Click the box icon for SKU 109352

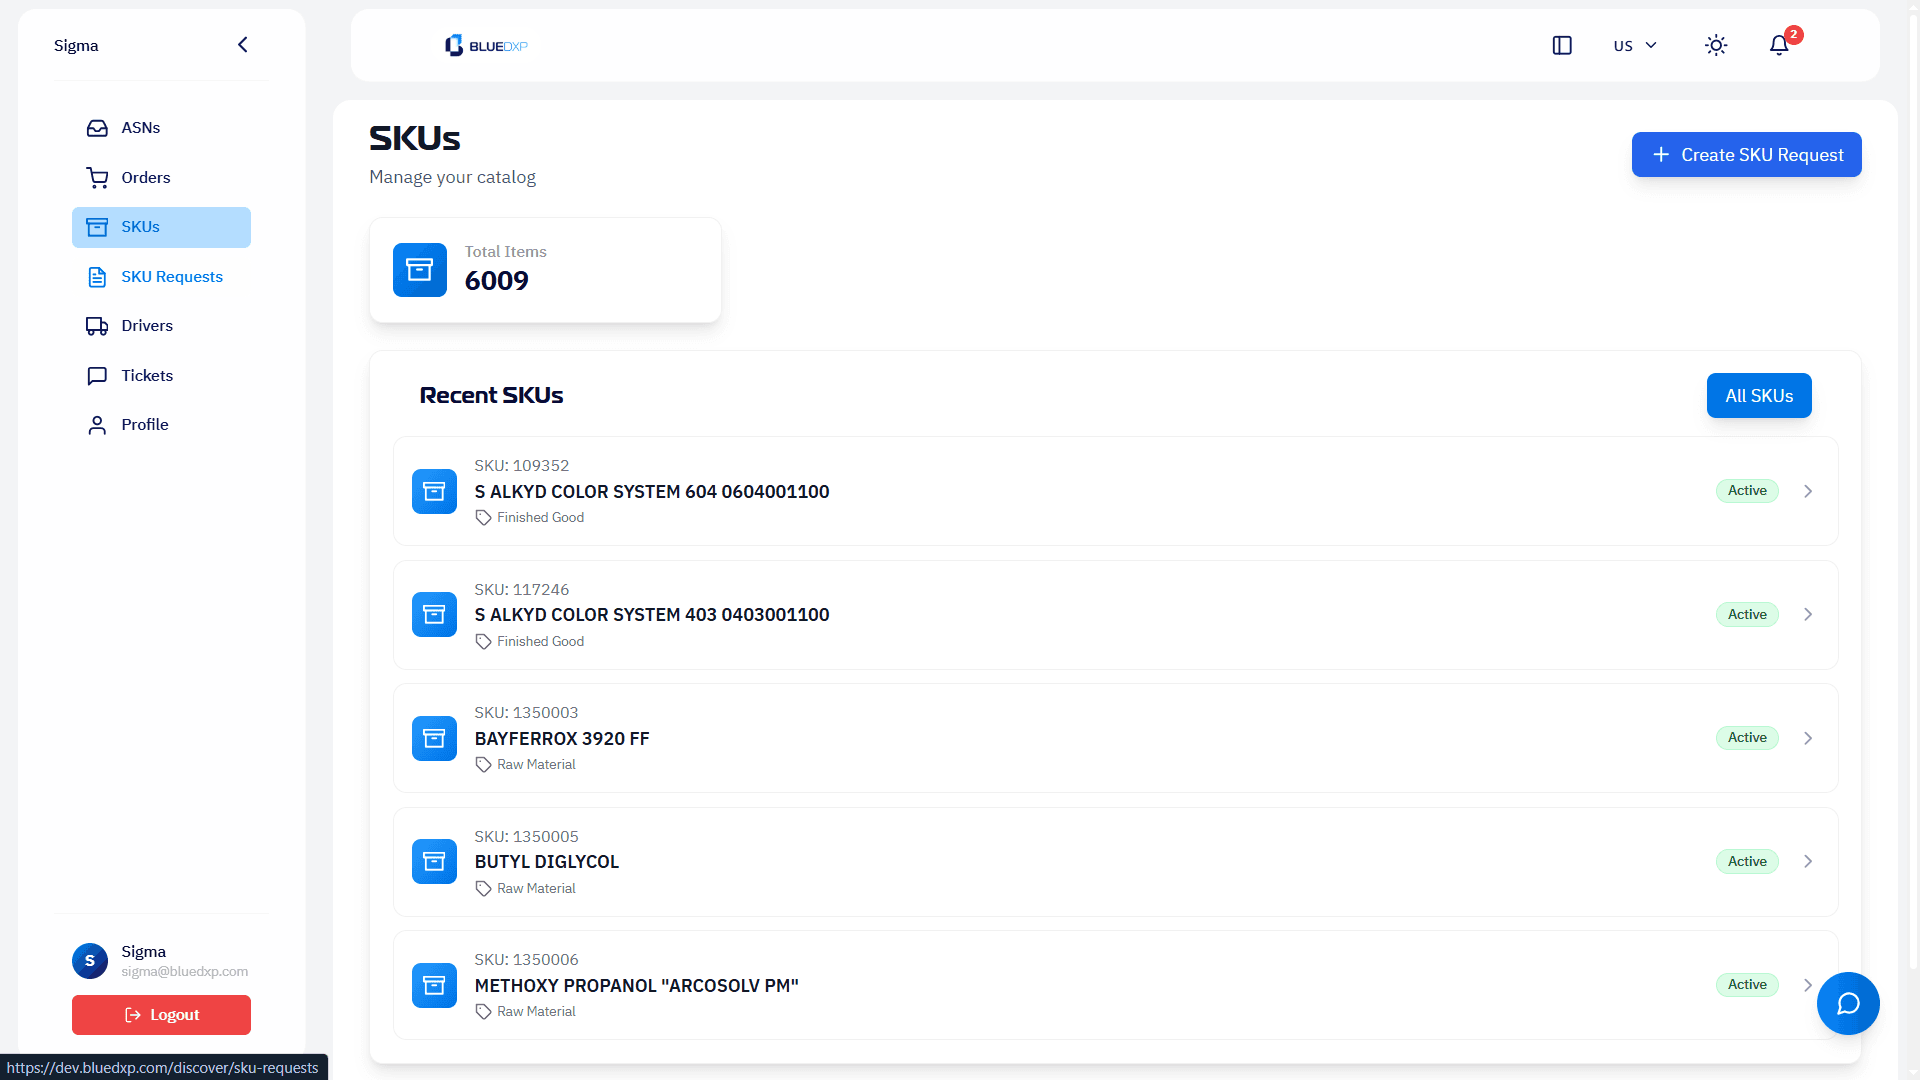click(434, 491)
